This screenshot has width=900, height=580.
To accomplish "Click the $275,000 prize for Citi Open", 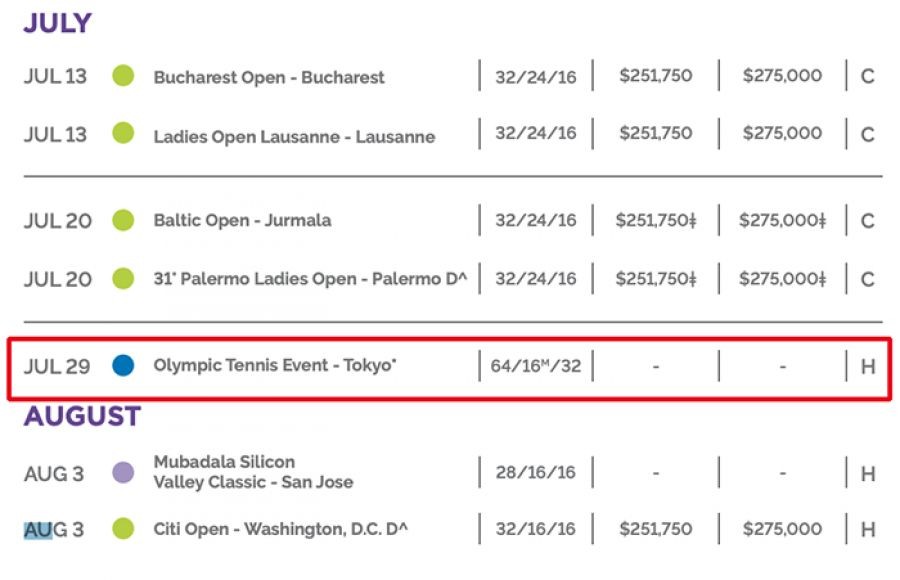I will [x=782, y=529].
